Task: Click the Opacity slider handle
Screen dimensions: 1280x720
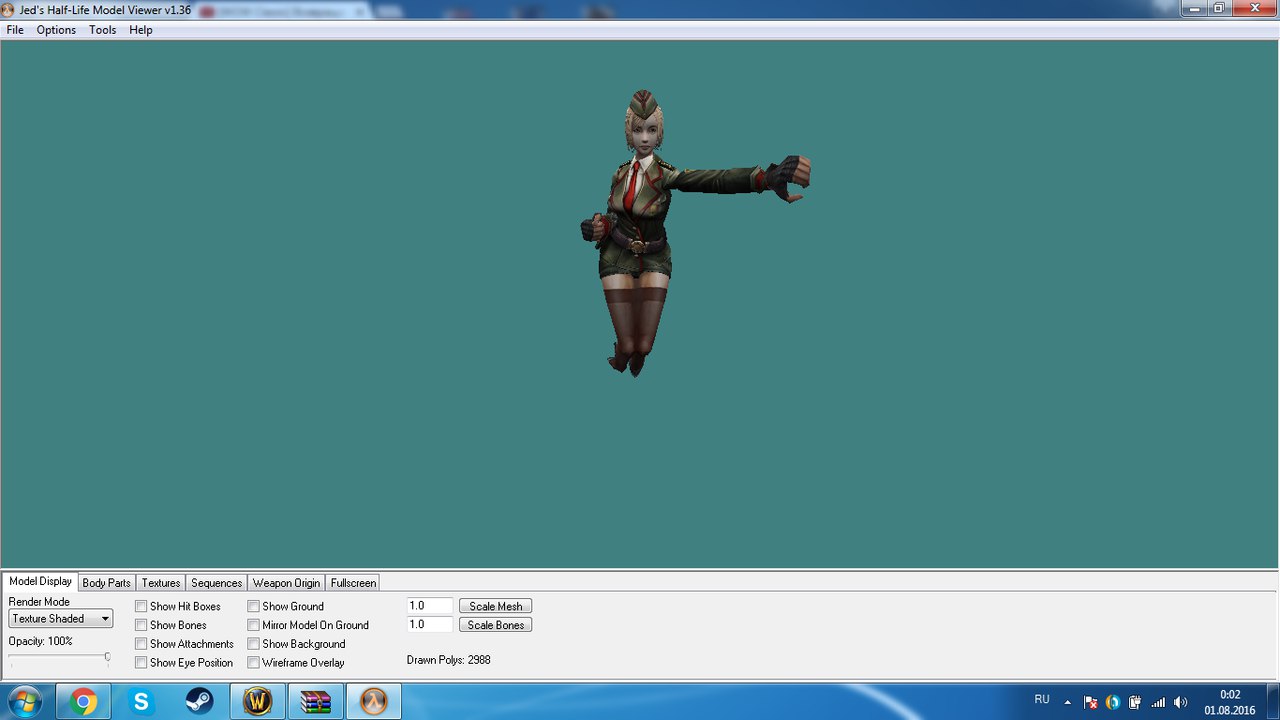Action: pos(107,657)
